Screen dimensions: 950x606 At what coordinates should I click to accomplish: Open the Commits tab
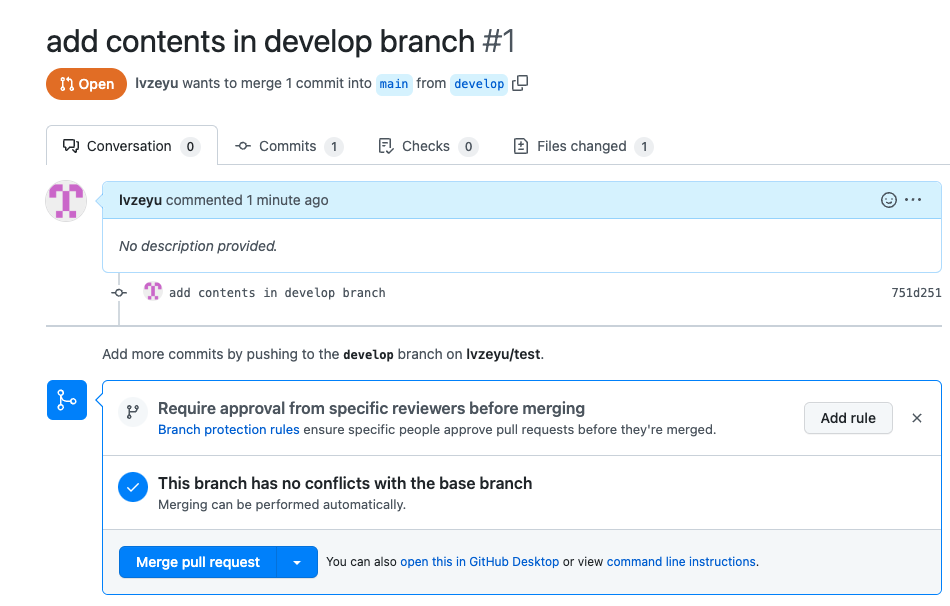(288, 146)
